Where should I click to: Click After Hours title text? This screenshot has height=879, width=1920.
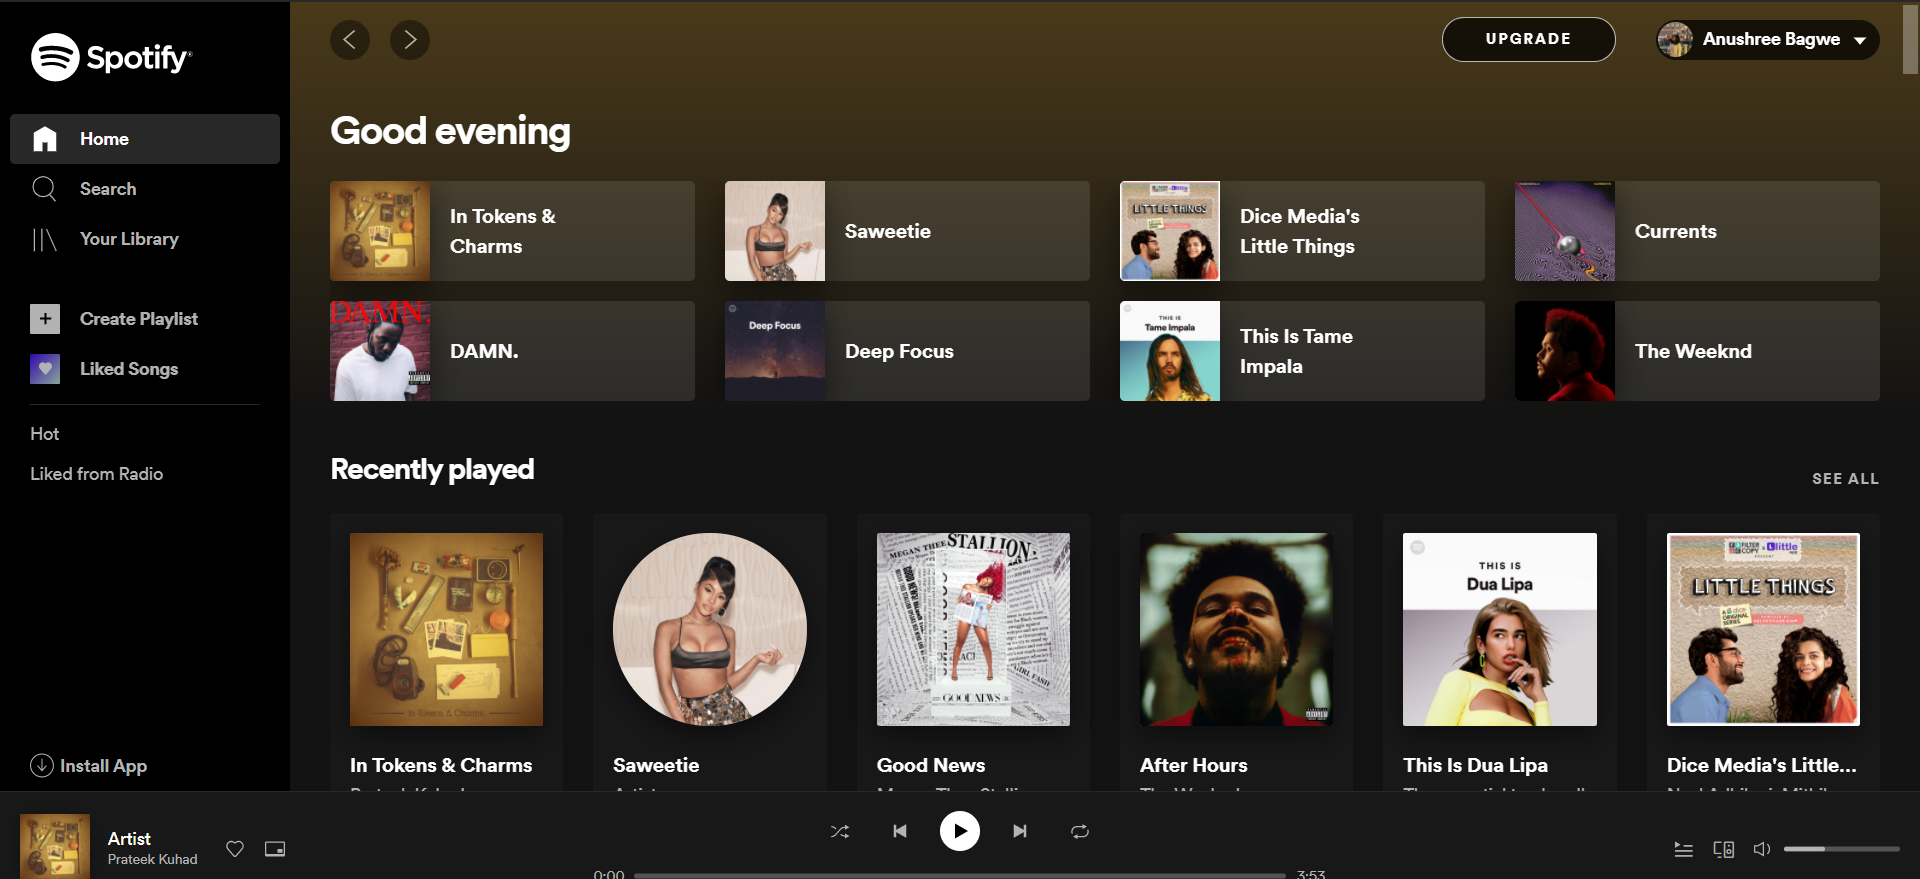point(1194,765)
